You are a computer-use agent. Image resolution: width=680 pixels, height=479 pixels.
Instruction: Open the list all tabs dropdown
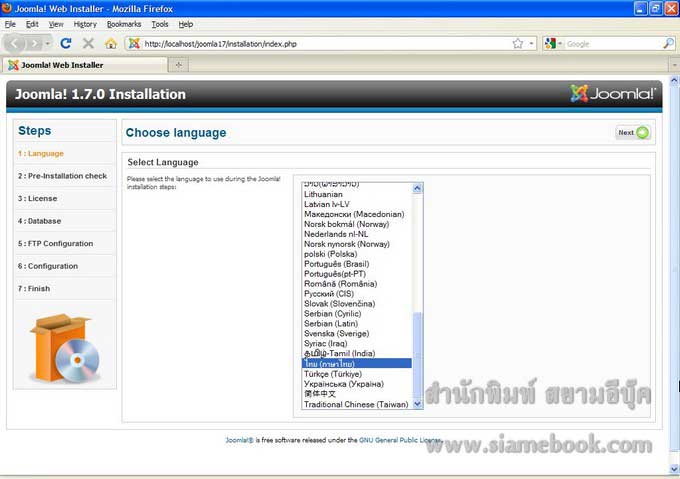(x=674, y=65)
